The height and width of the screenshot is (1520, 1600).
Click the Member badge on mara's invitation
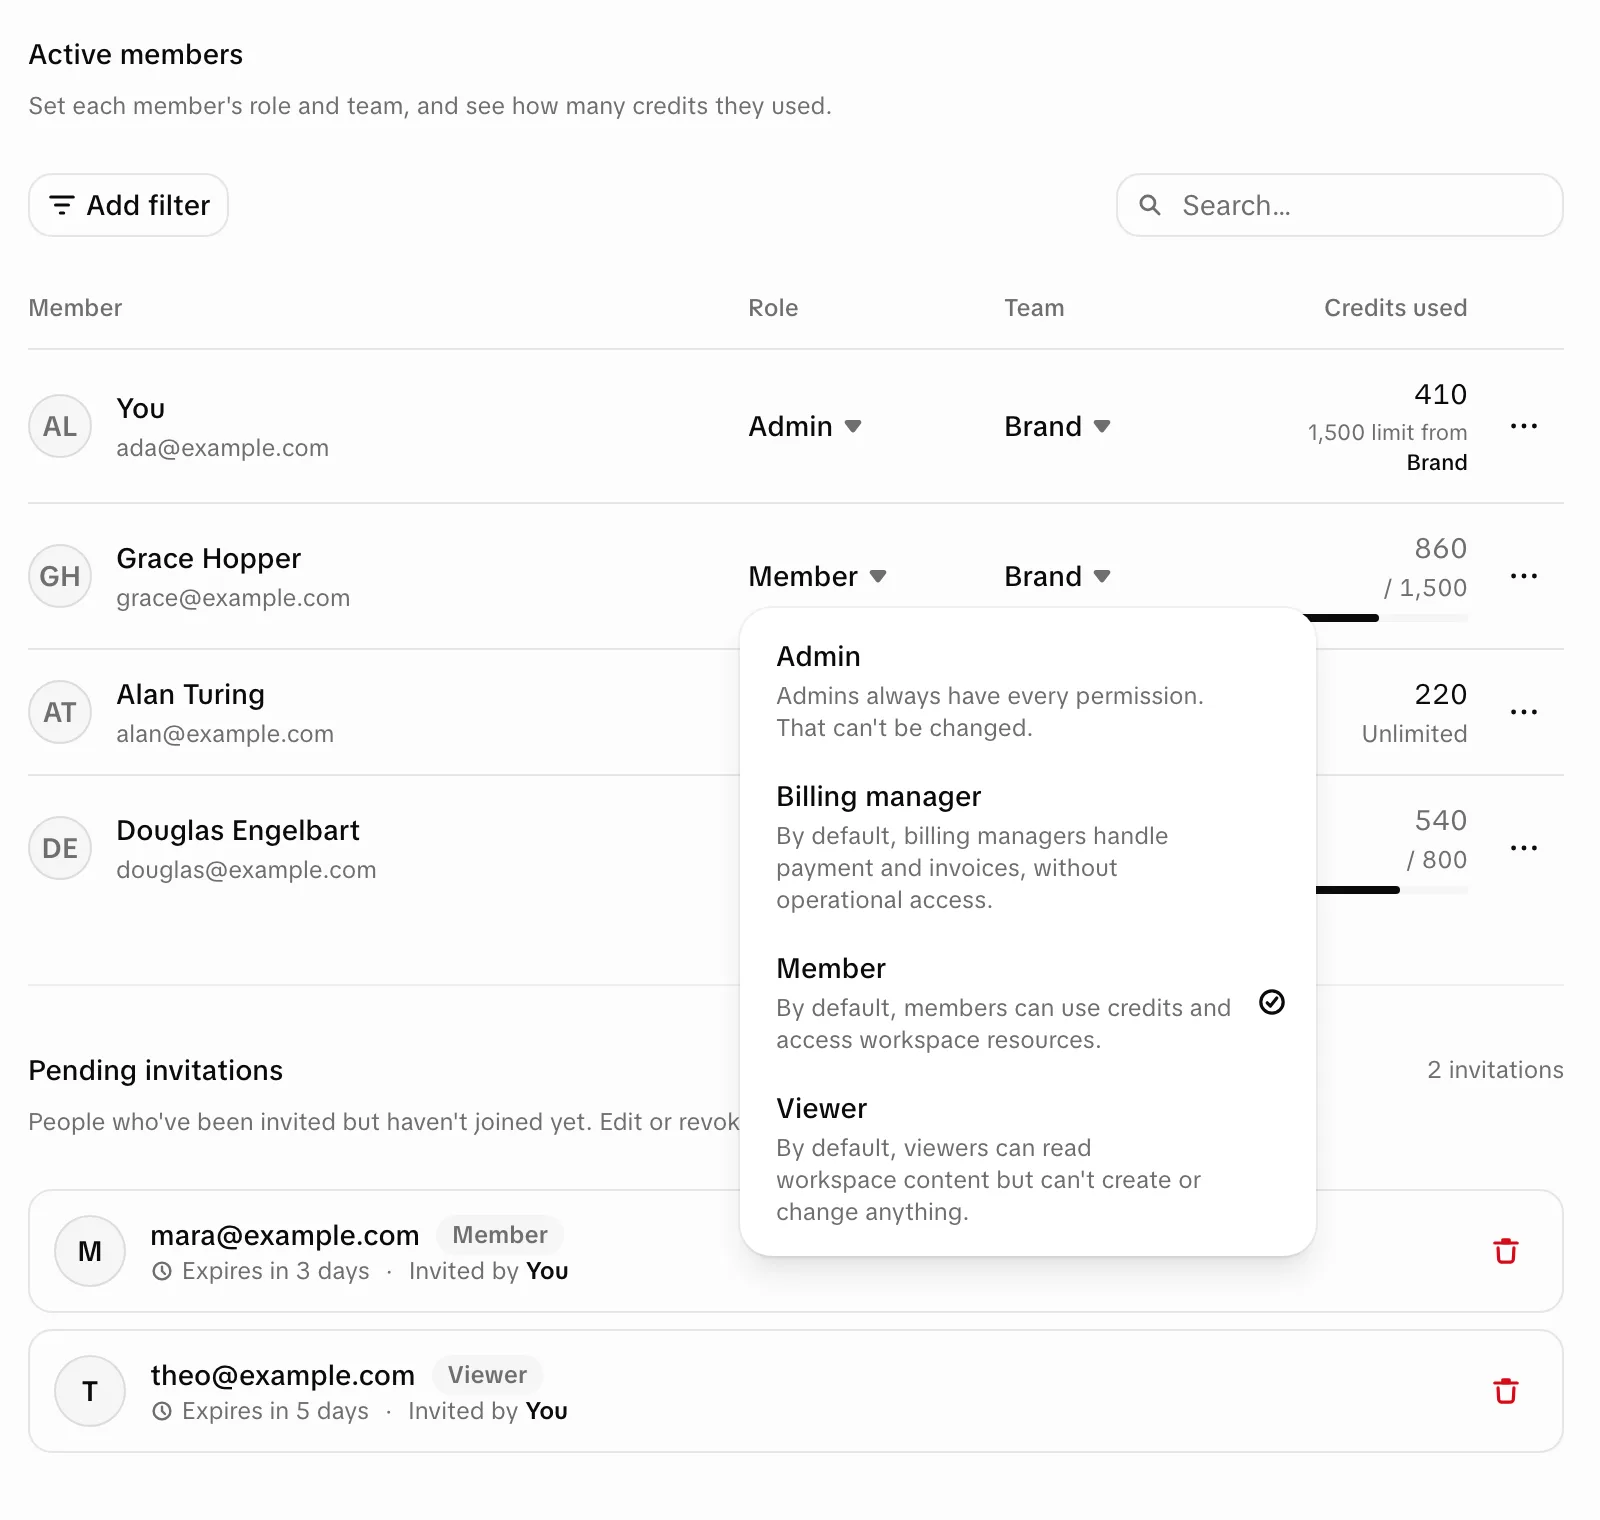(500, 1235)
